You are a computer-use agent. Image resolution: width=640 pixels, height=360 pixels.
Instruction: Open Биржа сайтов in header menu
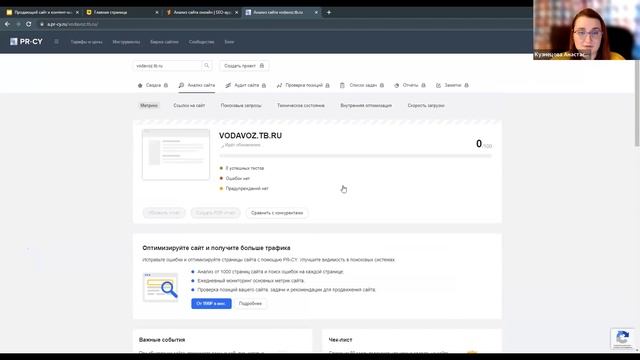click(164, 42)
